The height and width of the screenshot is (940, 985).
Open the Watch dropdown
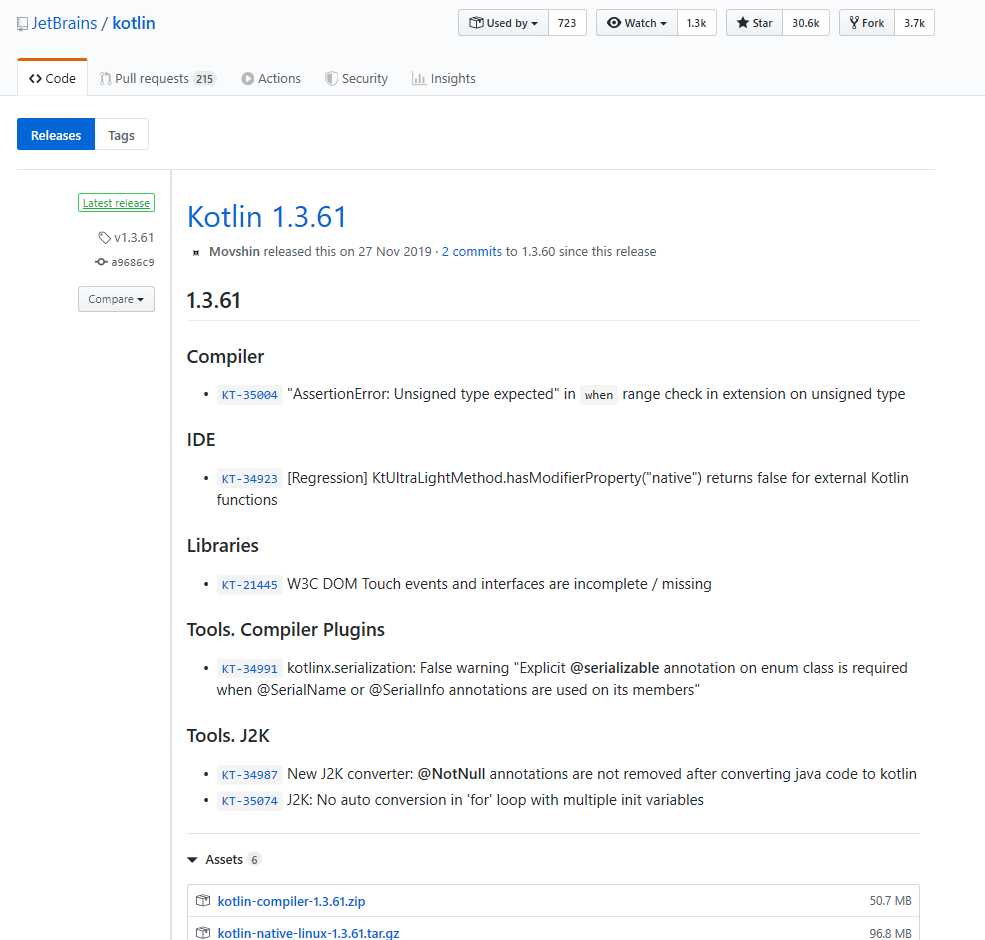tap(636, 23)
